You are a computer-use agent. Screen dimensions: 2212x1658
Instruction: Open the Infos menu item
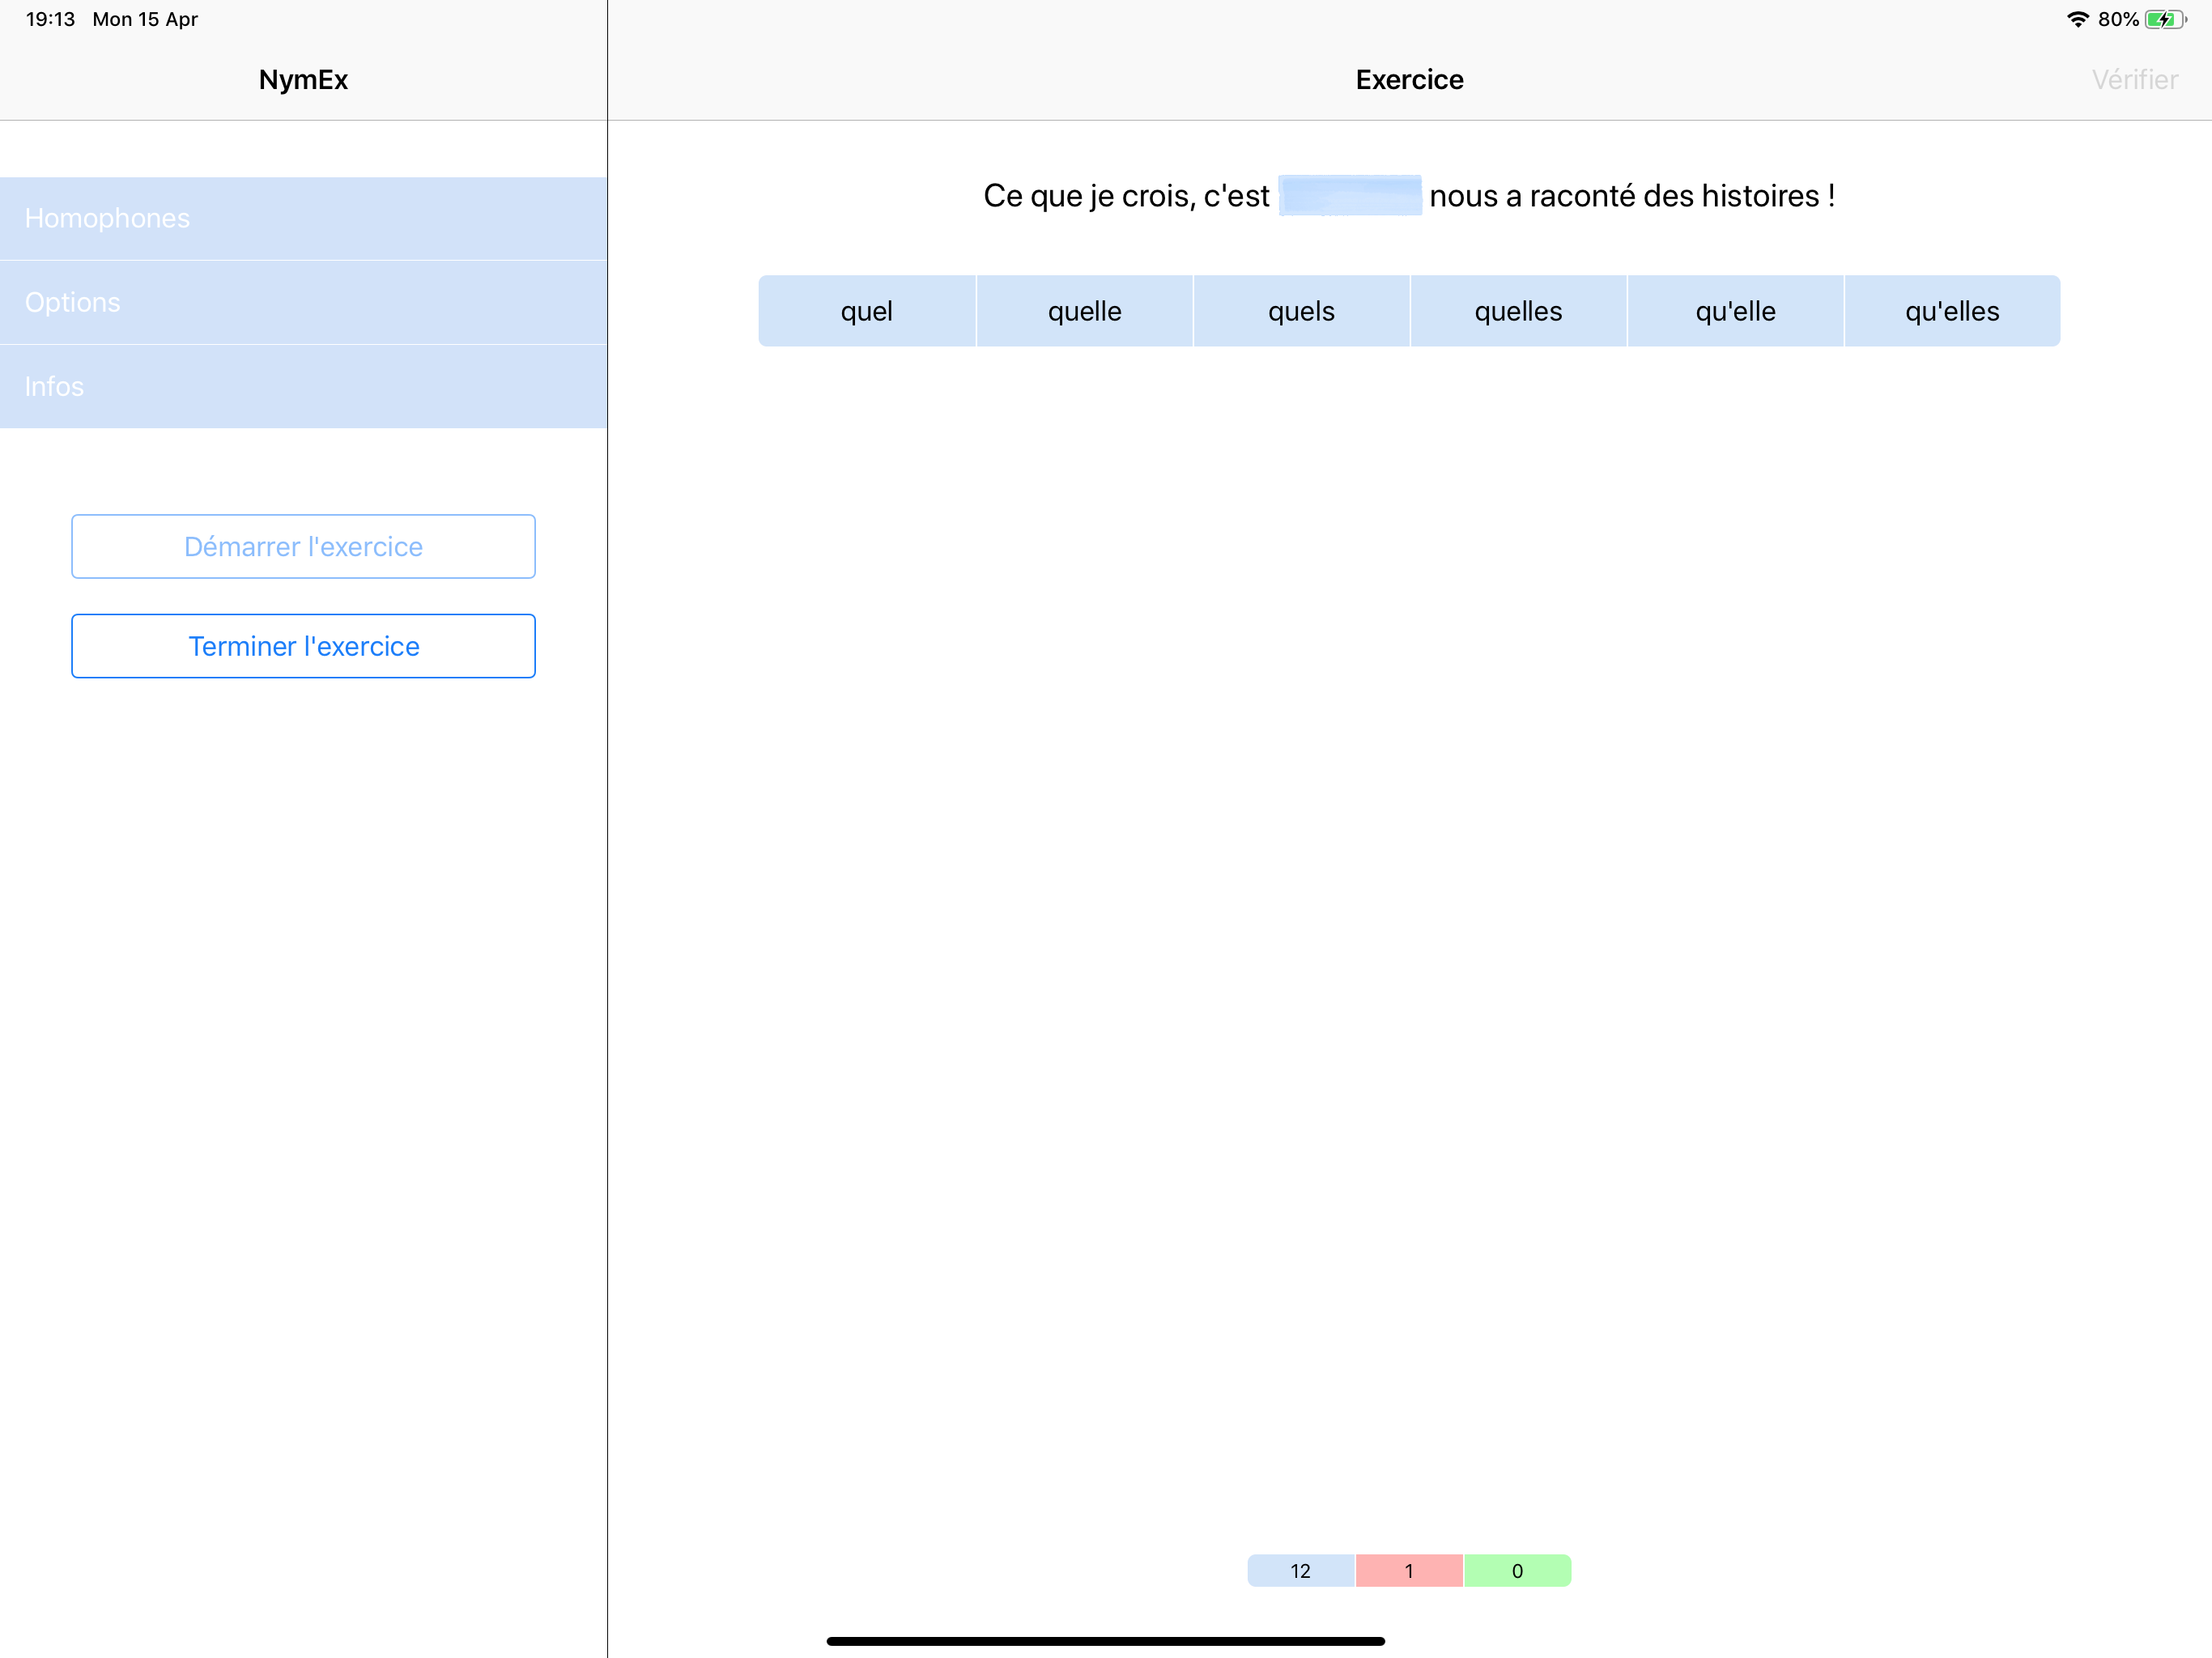(303, 386)
